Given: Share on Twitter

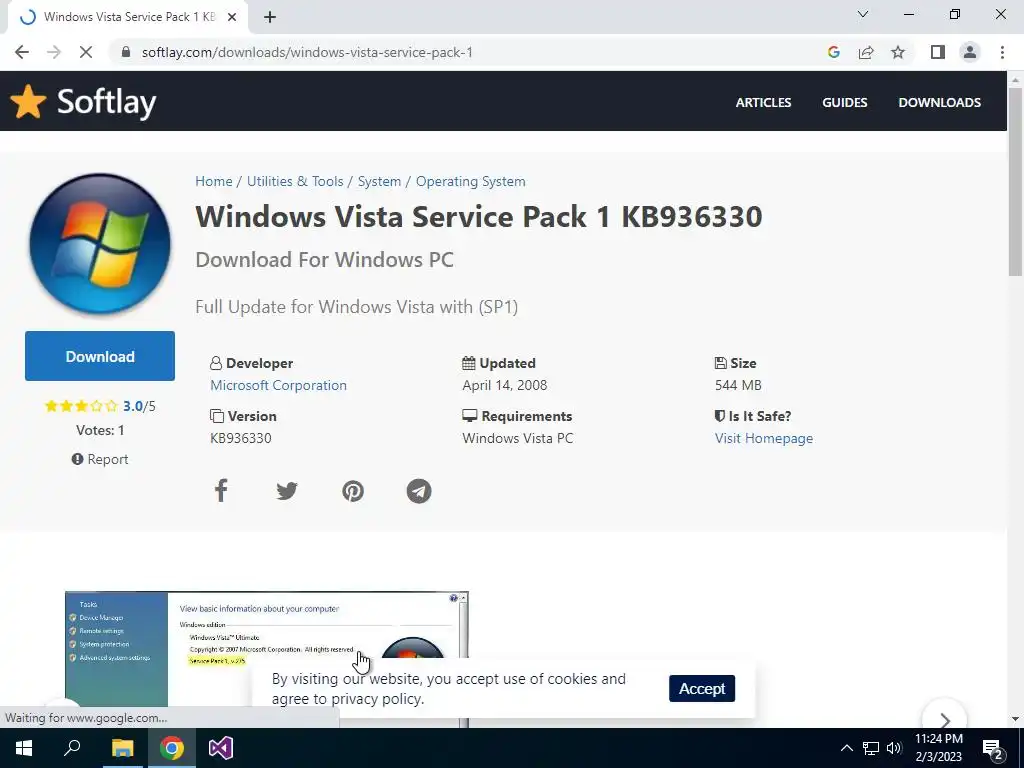Looking at the screenshot, I should [287, 490].
